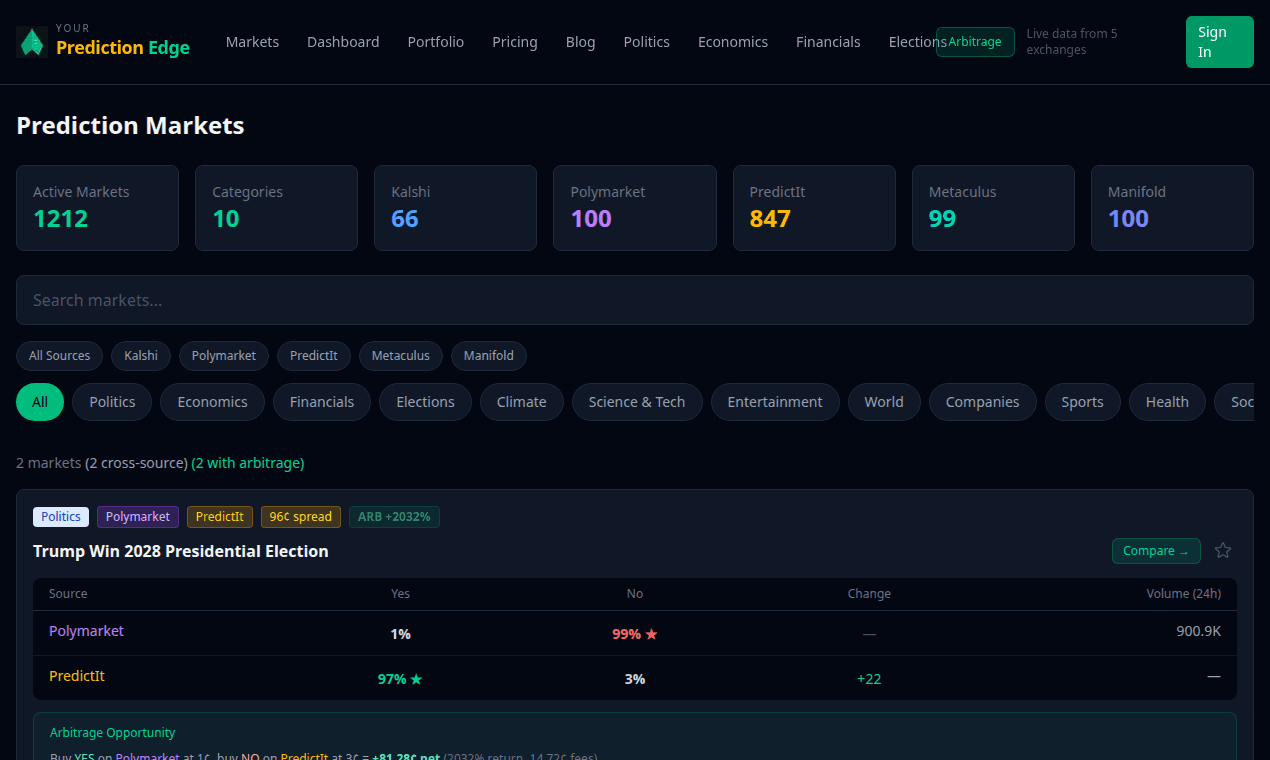
Task: Open the Dashboard page
Action: tap(343, 42)
